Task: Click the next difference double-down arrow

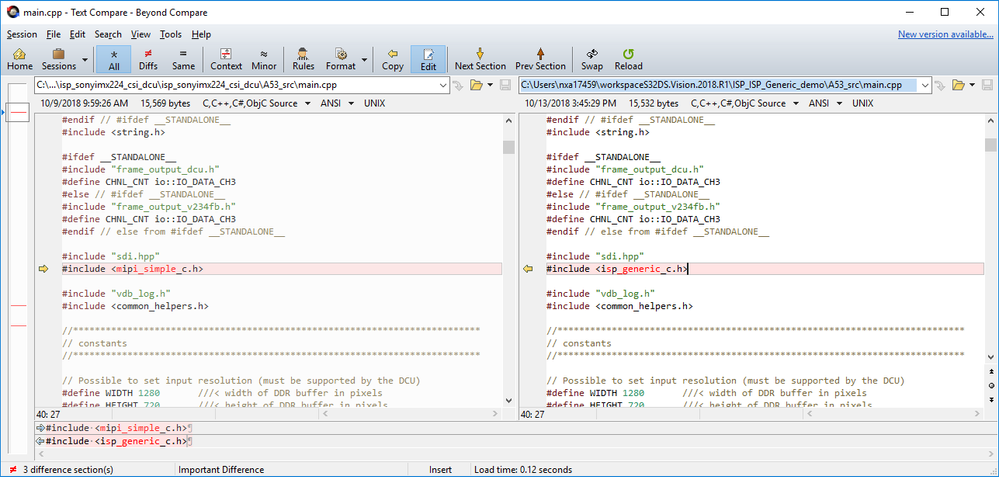Action: click(x=991, y=399)
